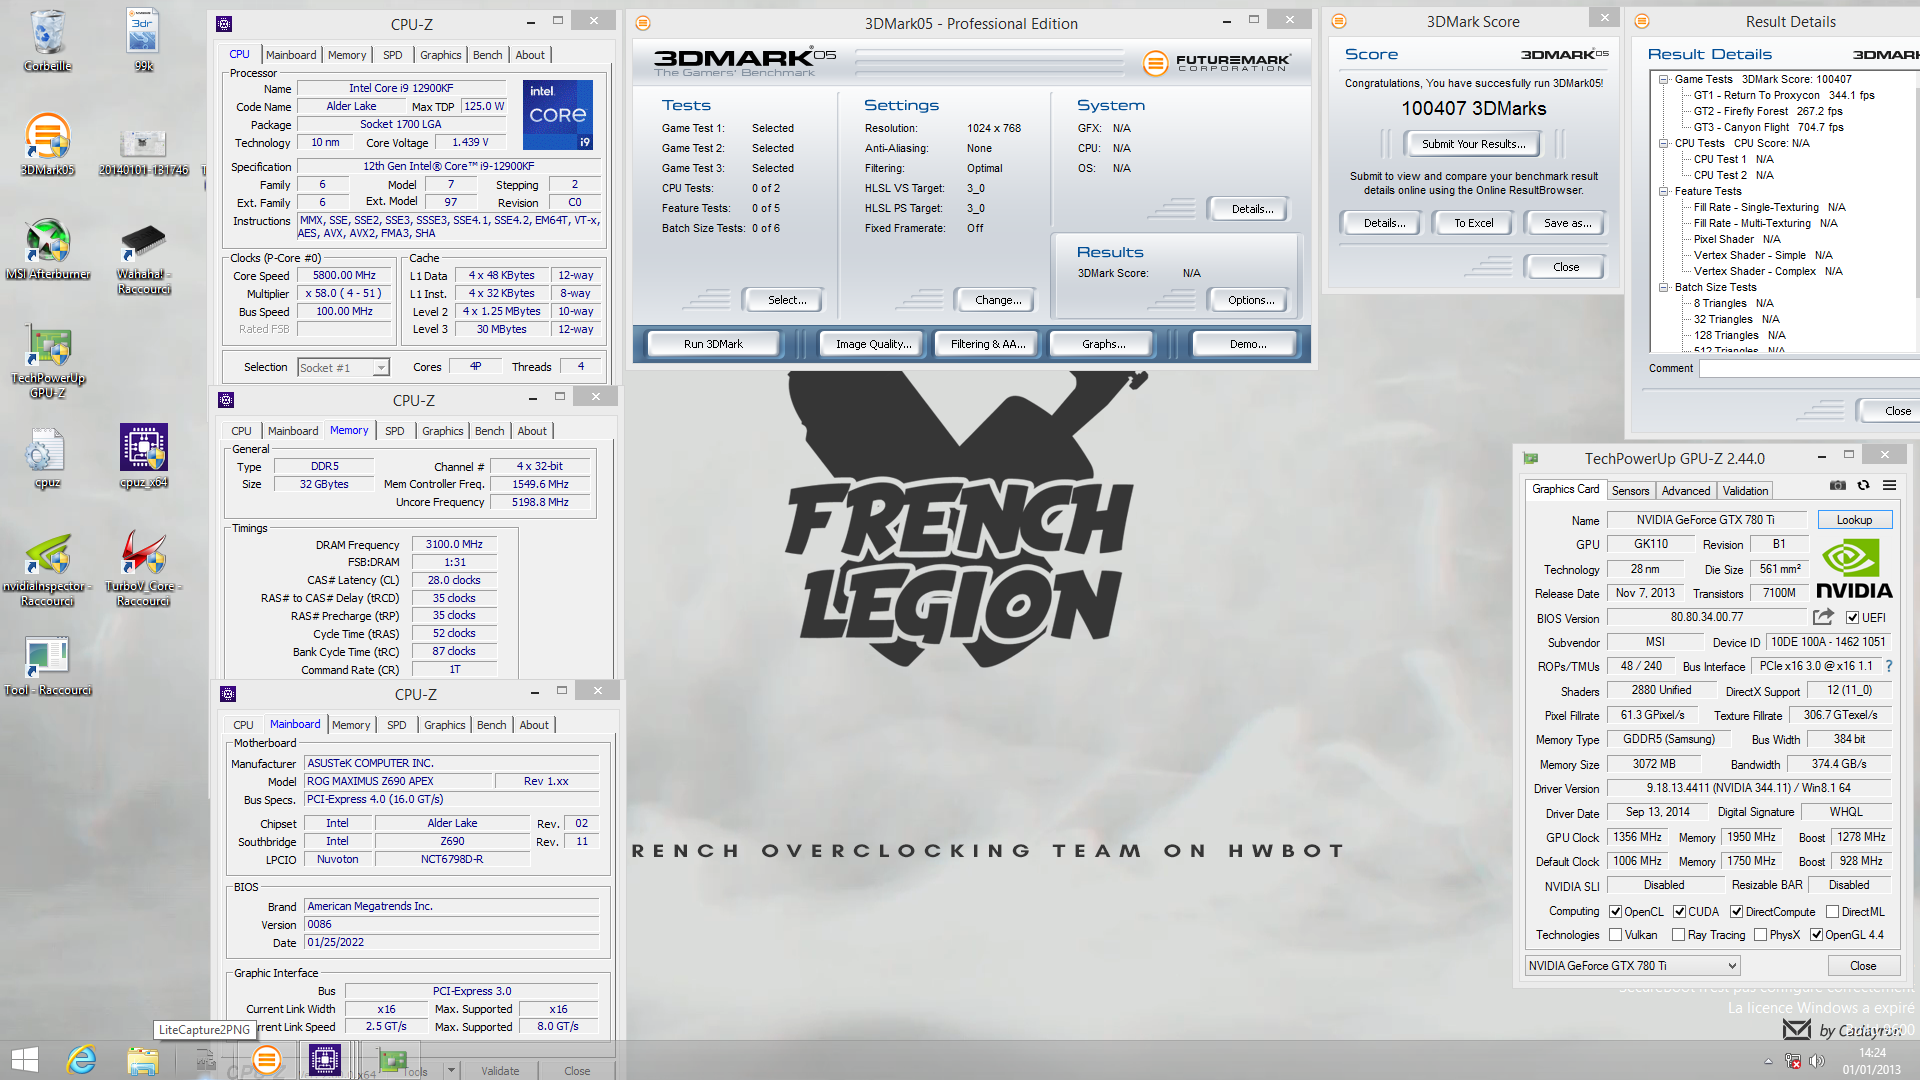Open the Corbeille recycle bin desktop icon
This screenshot has width=1920, height=1080.
[47, 40]
